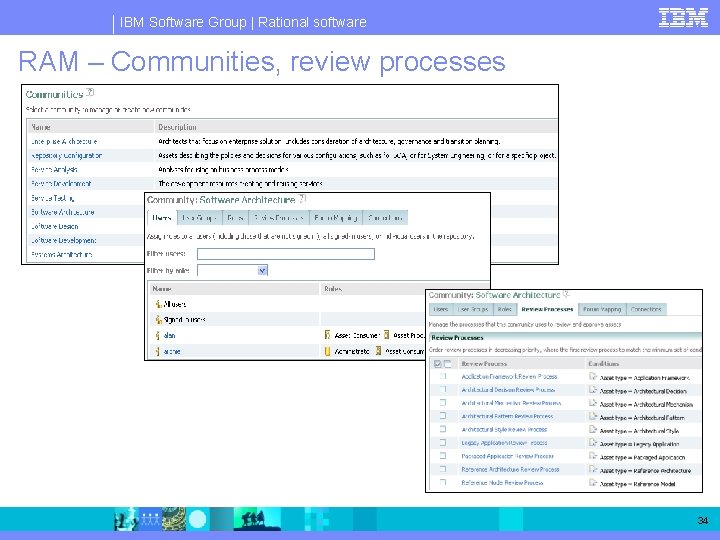Click condition icon for Reference Architecture asset type
Screen dimensions: 720x540
pyautogui.click(x=593, y=469)
